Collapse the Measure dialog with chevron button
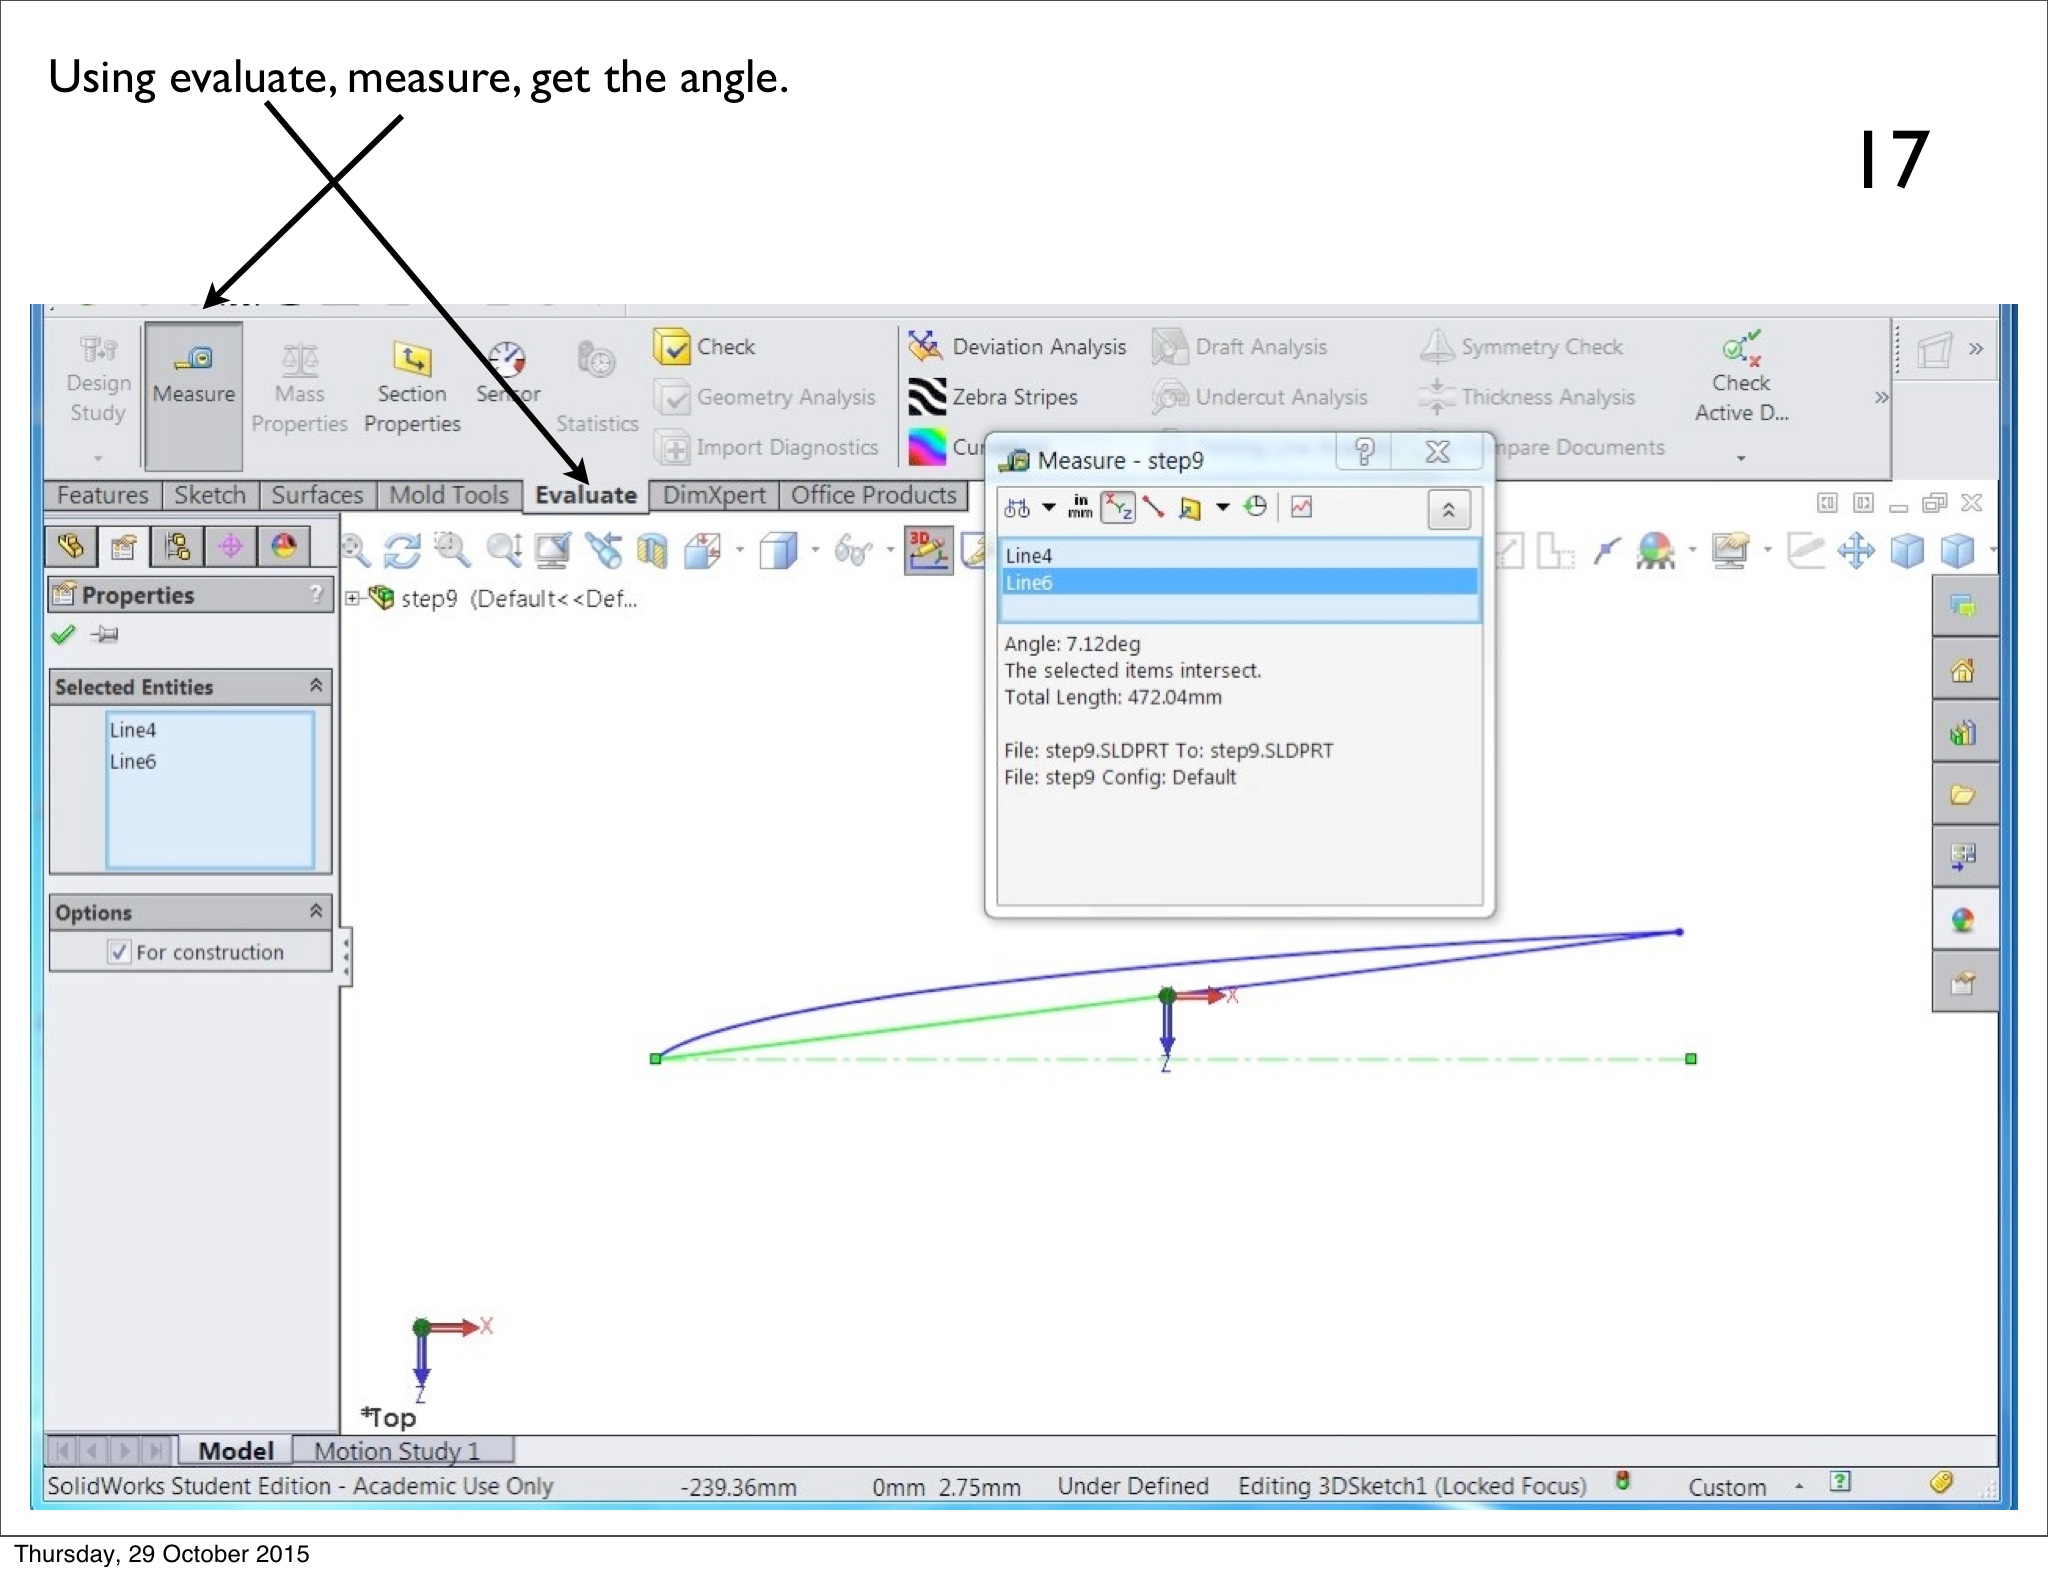Image resolution: width=2048 pixels, height=1576 pixels. coord(1448,510)
